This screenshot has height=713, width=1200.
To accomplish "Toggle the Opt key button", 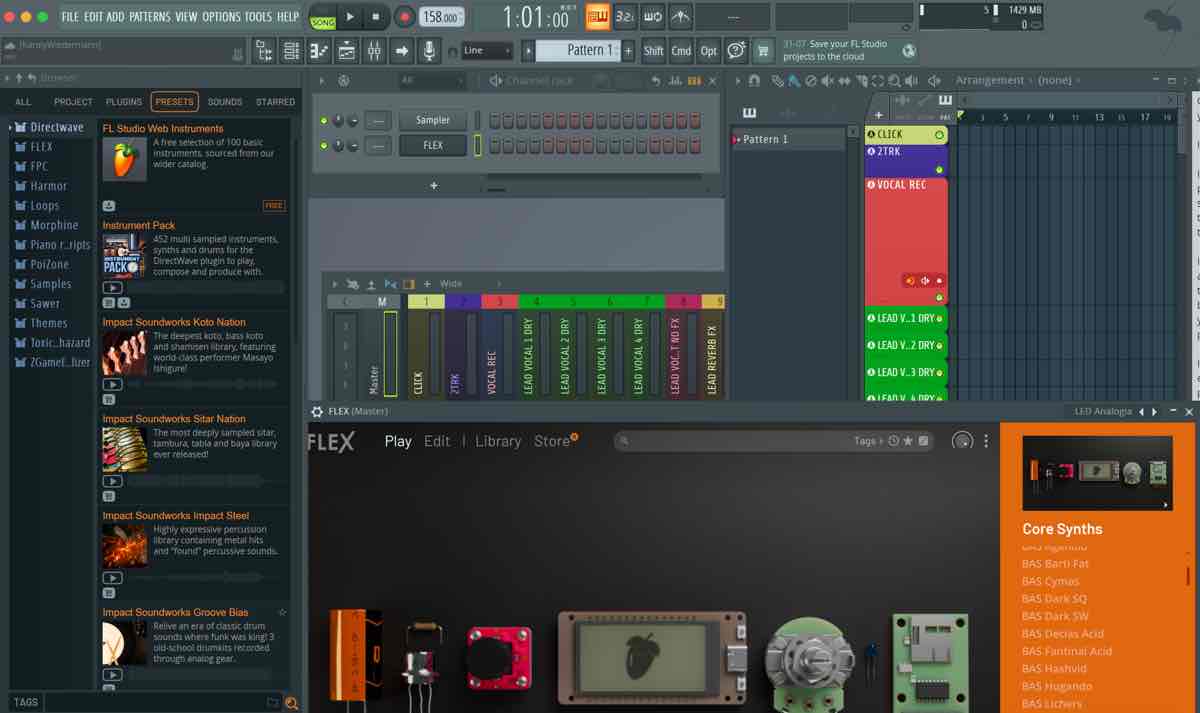I will coord(709,50).
